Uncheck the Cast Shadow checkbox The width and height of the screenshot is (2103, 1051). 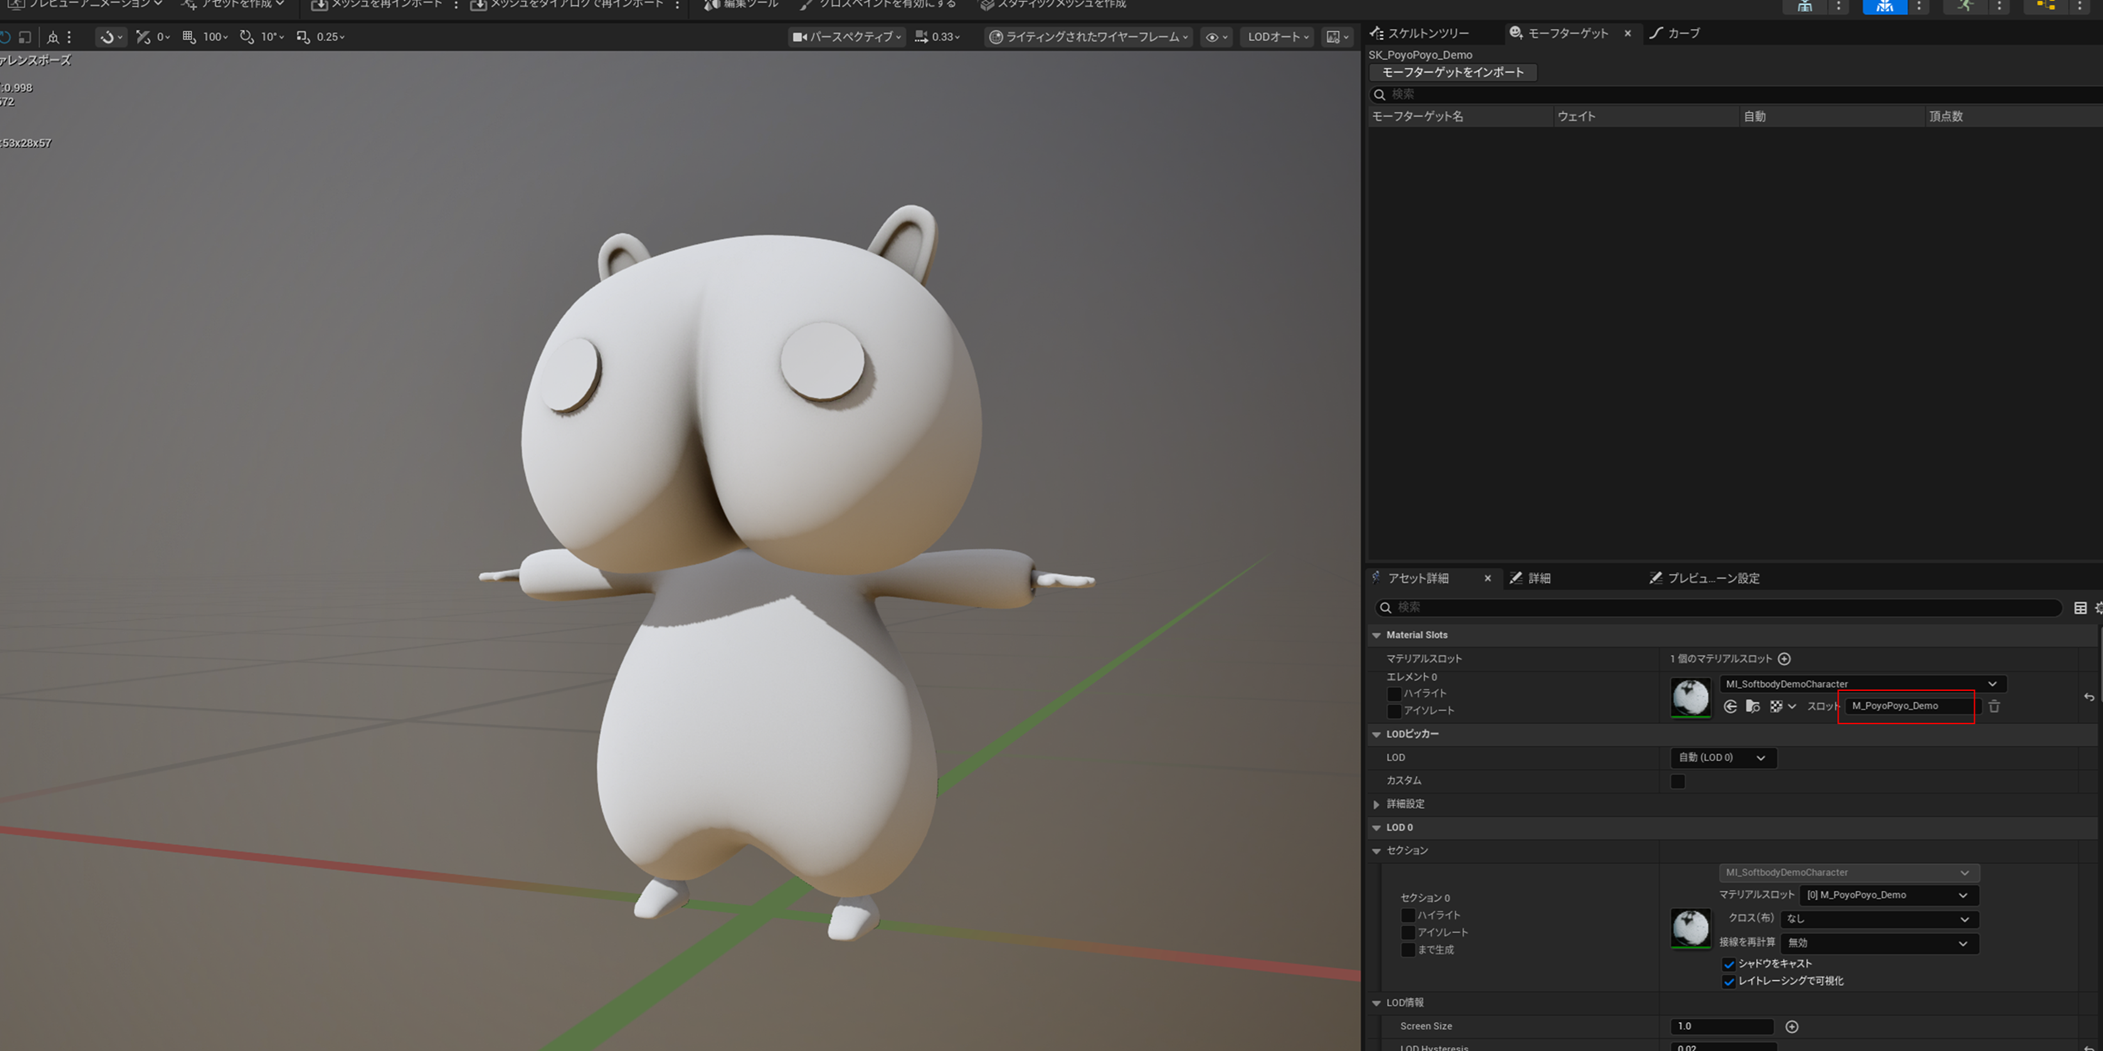[1729, 964]
